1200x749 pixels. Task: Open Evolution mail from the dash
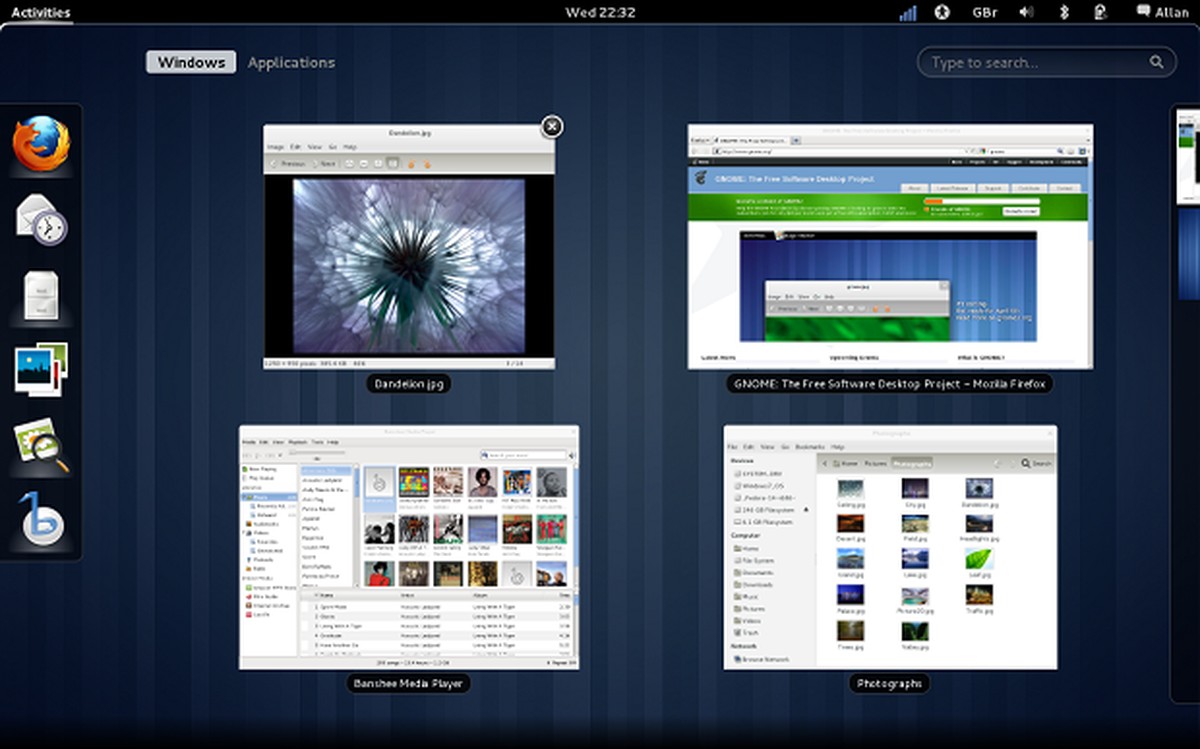40,218
